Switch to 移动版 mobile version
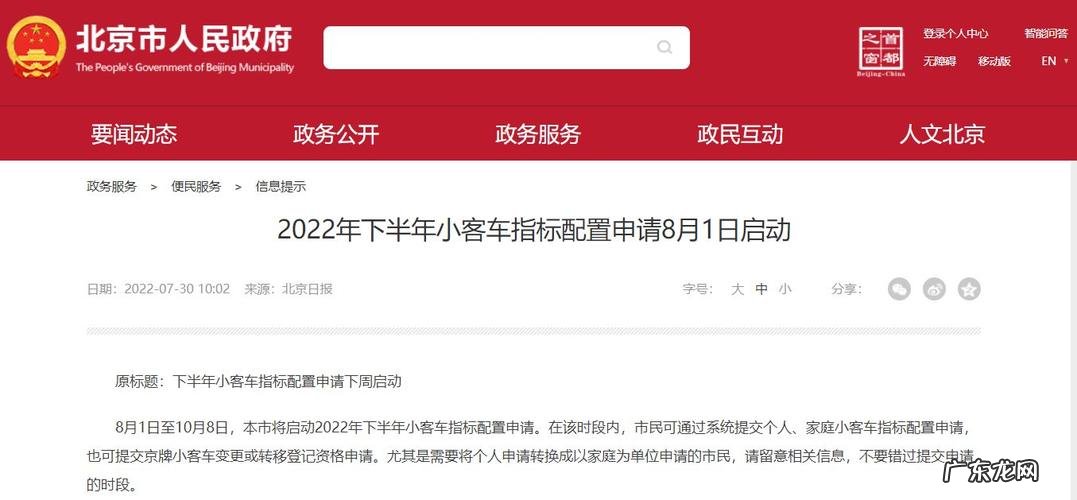Image resolution: width=1077 pixels, height=500 pixels. coord(995,61)
